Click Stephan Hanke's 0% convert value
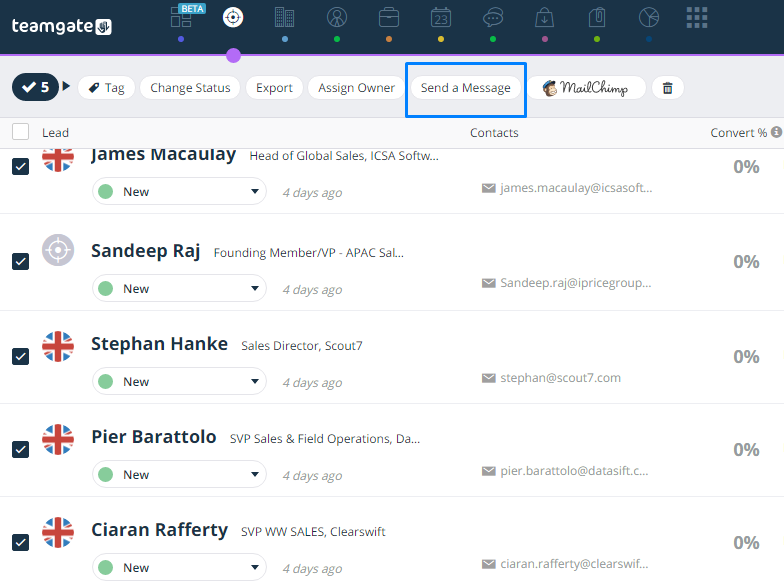This screenshot has width=784, height=587. pos(746,357)
